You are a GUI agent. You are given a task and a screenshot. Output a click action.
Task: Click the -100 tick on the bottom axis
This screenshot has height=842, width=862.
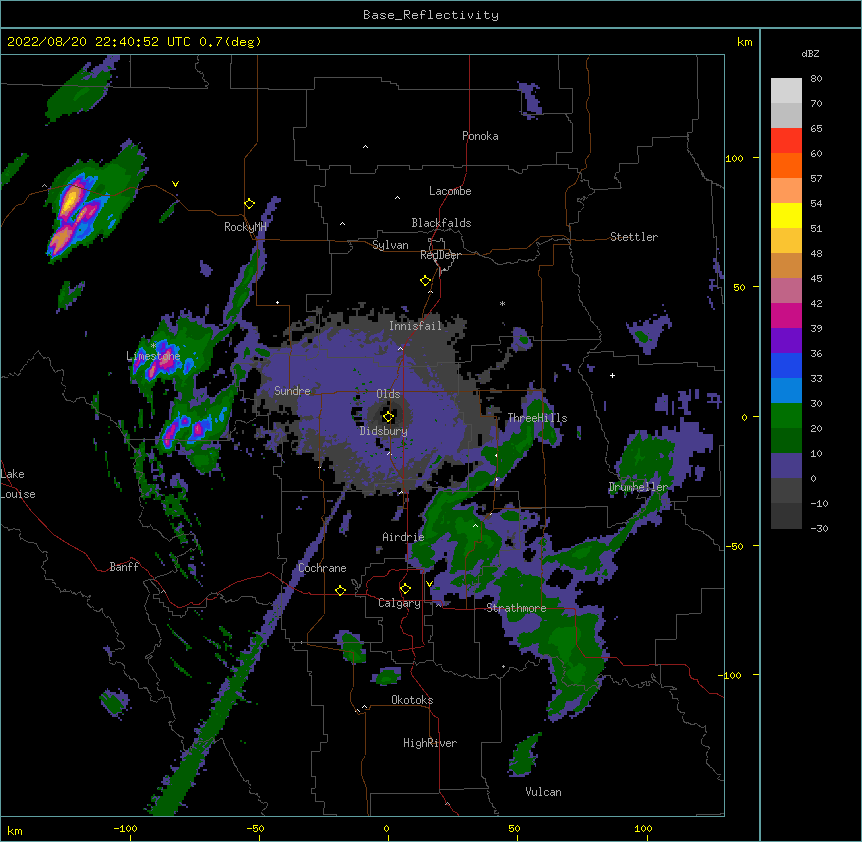pyautogui.click(x=125, y=828)
